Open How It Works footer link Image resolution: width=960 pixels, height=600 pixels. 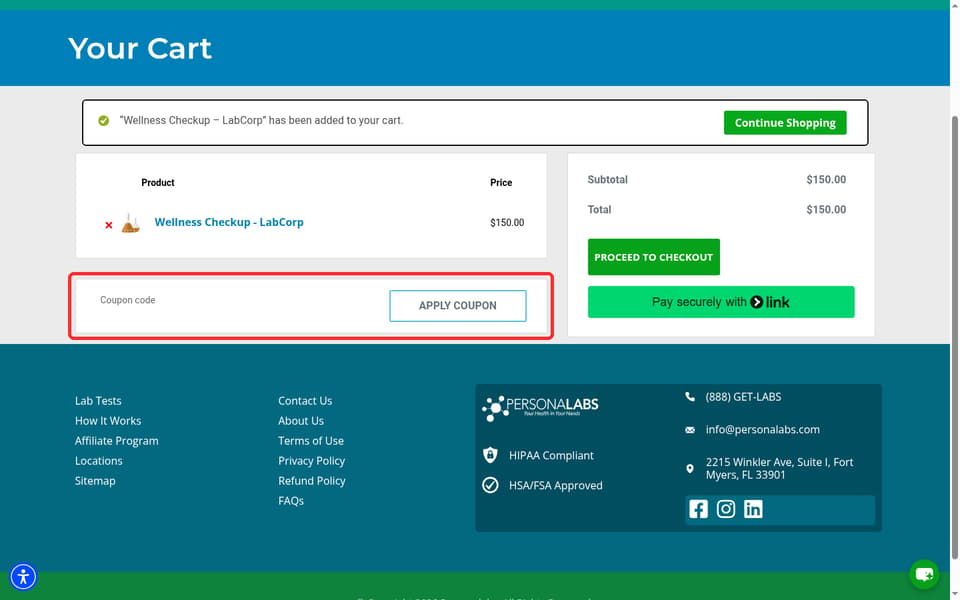point(108,421)
